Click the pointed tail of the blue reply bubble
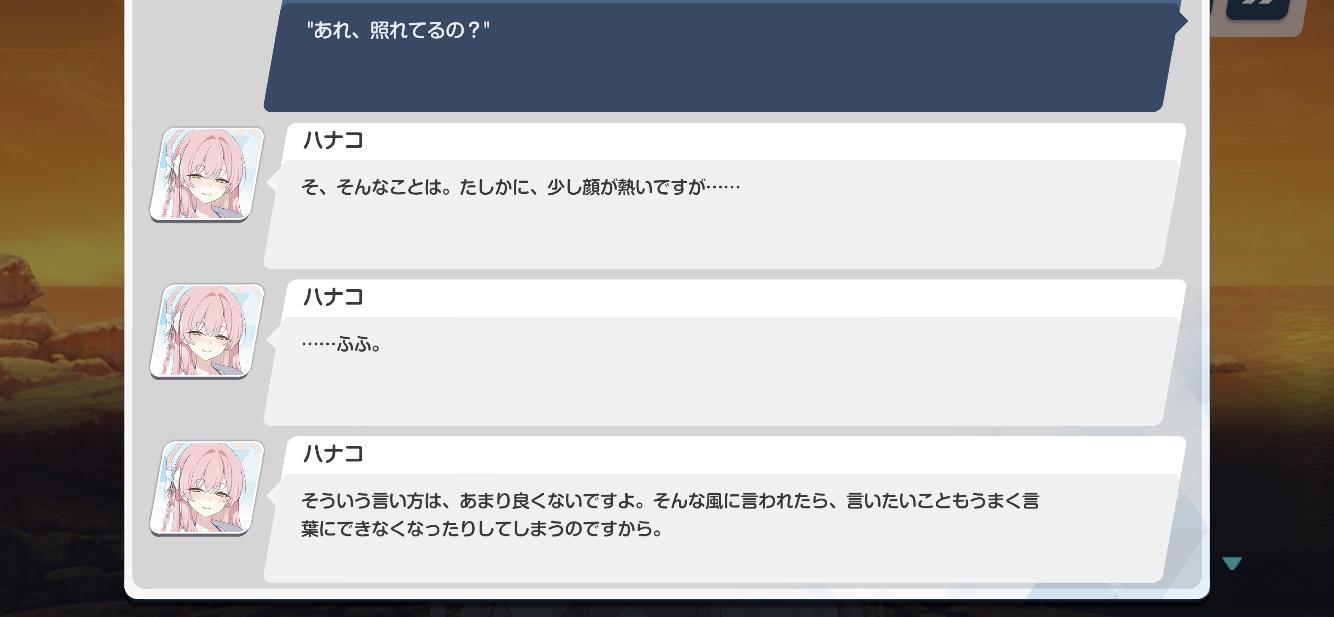The image size is (1334, 617). point(1182,20)
